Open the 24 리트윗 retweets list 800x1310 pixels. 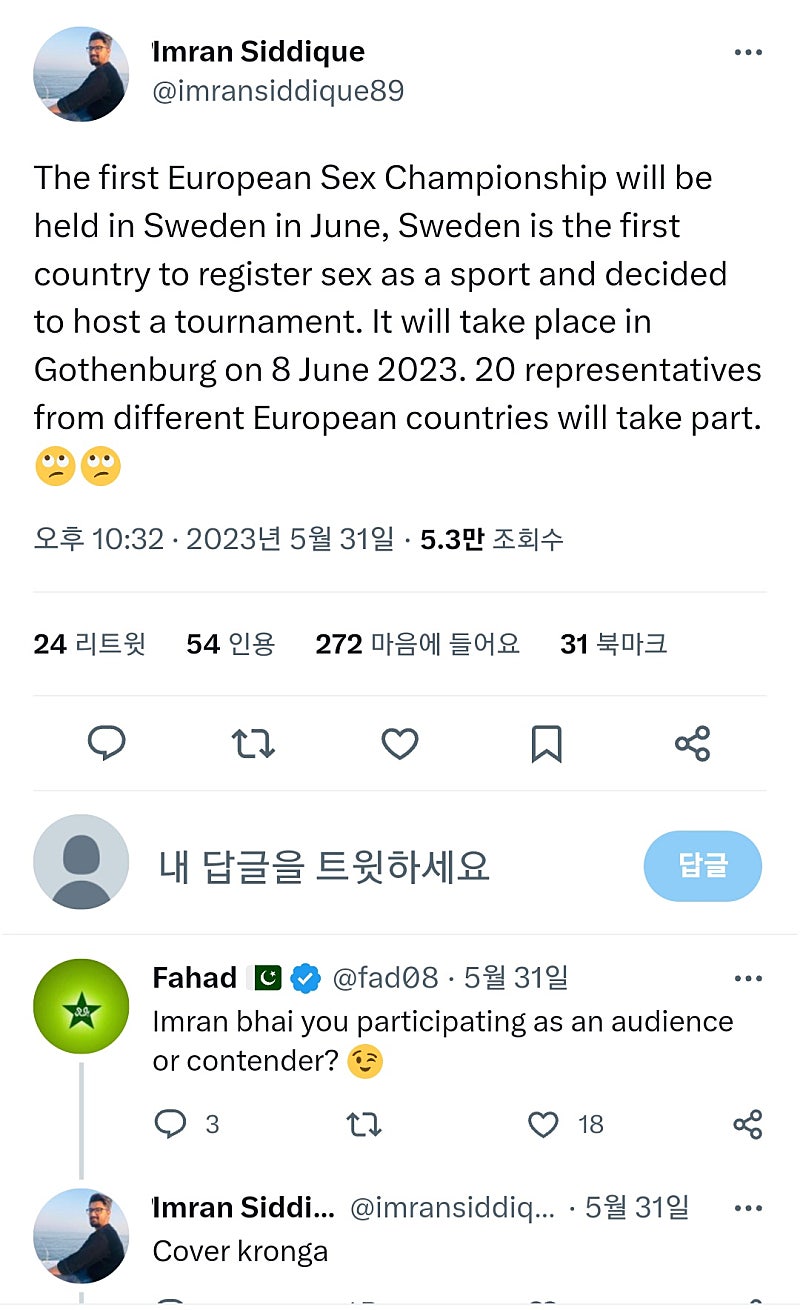pos(89,644)
